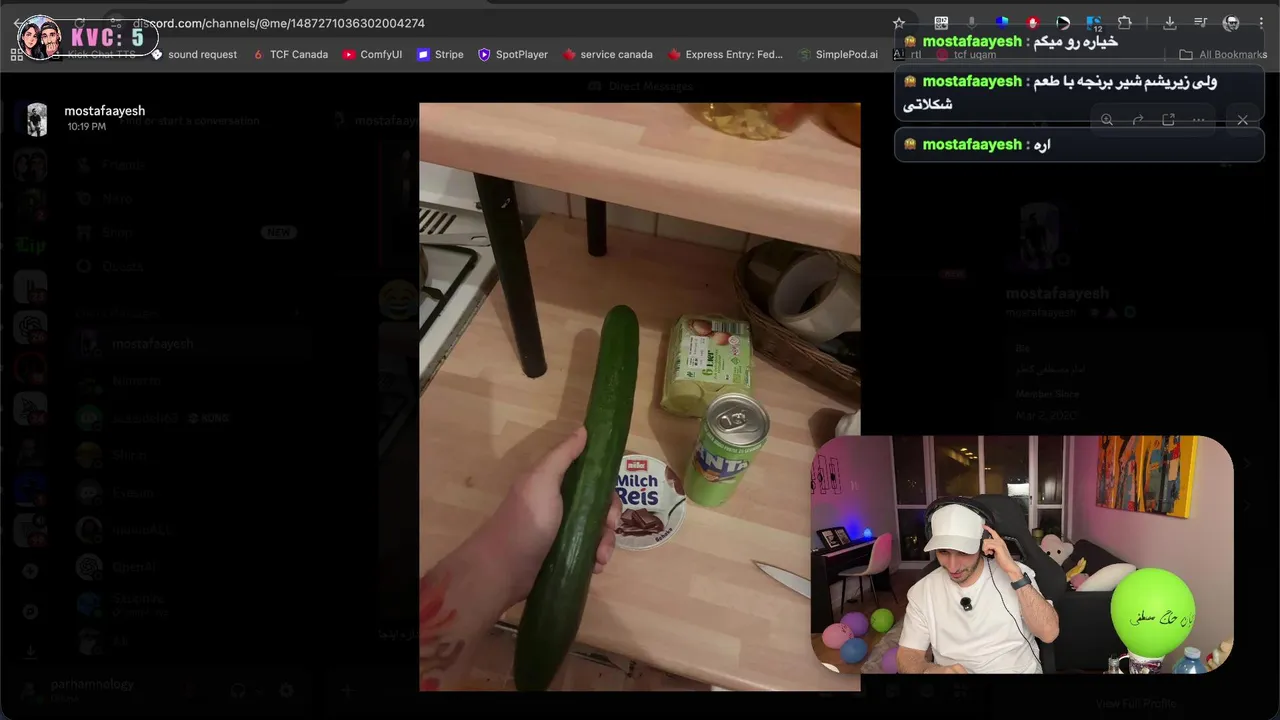Open the Chrome three-dot menu
Image resolution: width=1280 pixels, height=720 pixels.
point(1261,23)
